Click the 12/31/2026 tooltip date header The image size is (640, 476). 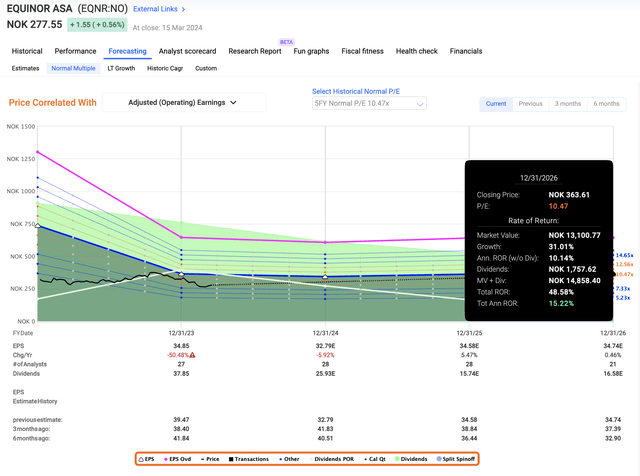click(539, 178)
